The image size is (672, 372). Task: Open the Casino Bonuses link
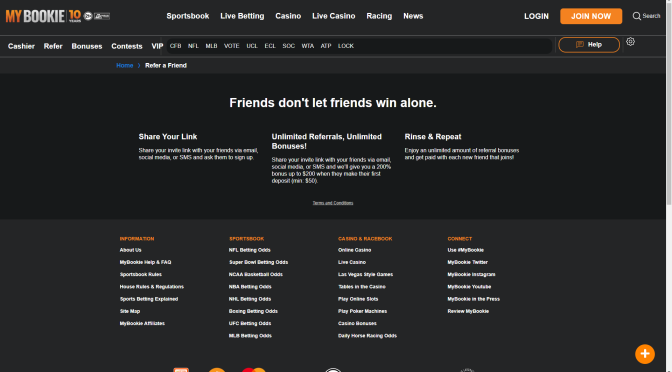(357, 324)
